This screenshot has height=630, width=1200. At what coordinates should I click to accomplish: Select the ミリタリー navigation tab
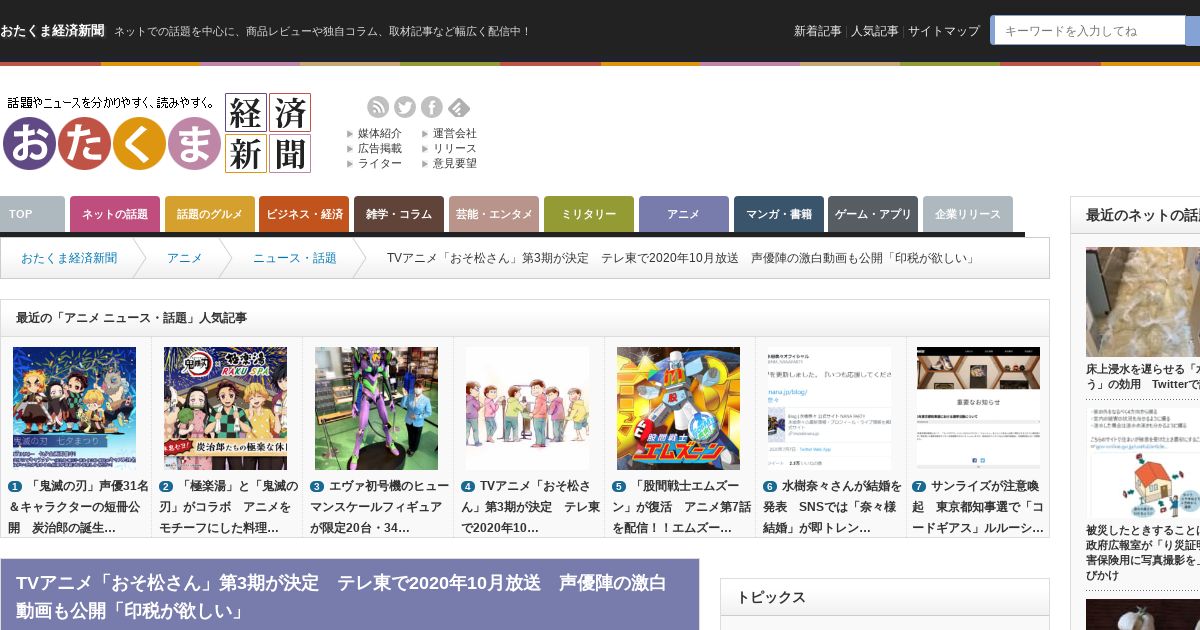point(589,214)
